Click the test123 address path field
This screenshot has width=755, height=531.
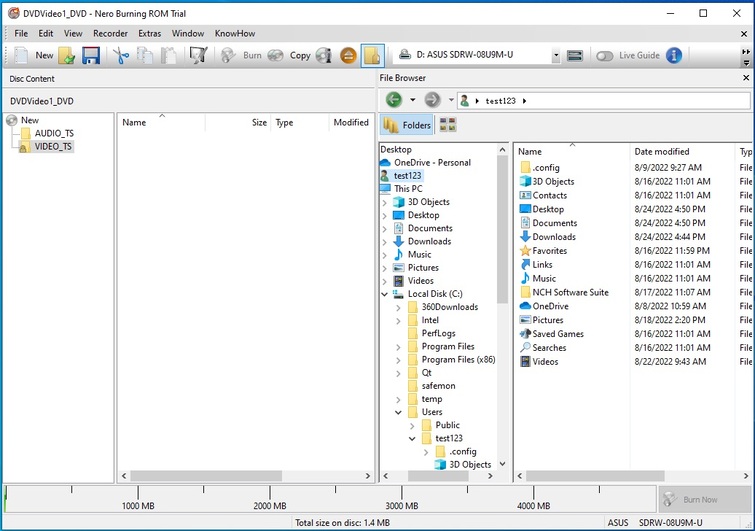click(603, 101)
